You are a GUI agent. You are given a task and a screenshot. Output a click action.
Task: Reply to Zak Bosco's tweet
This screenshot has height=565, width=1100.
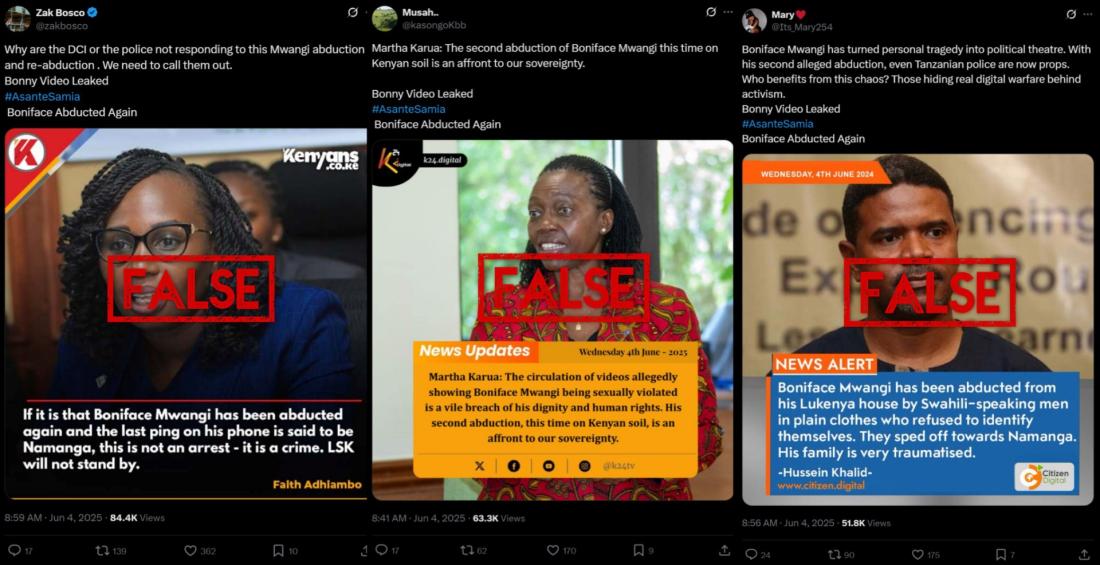(x=14, y=551)
